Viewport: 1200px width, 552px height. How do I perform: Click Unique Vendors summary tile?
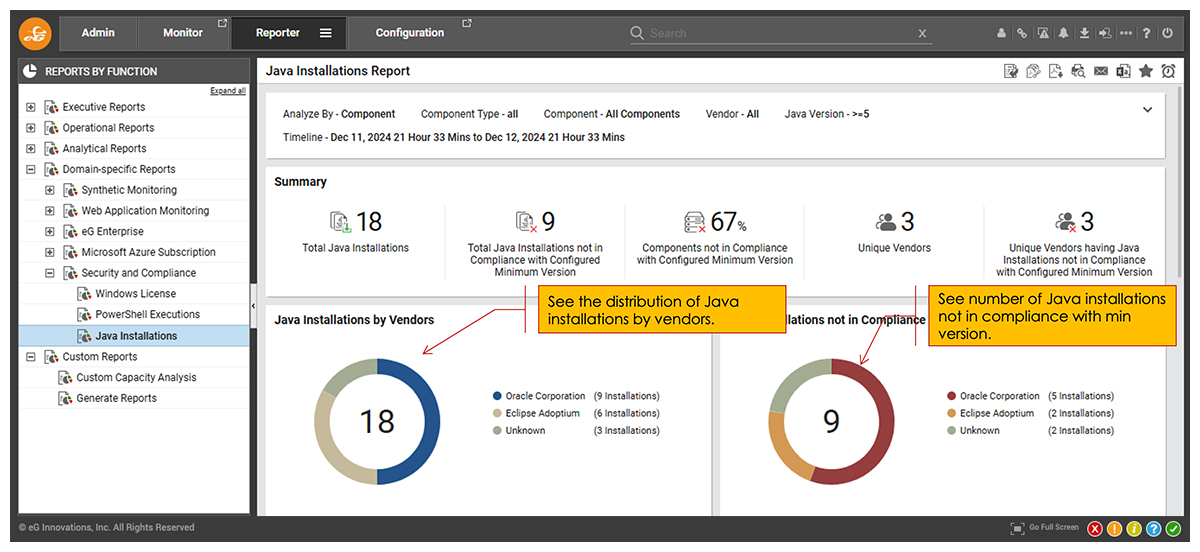tap(894, 232)
